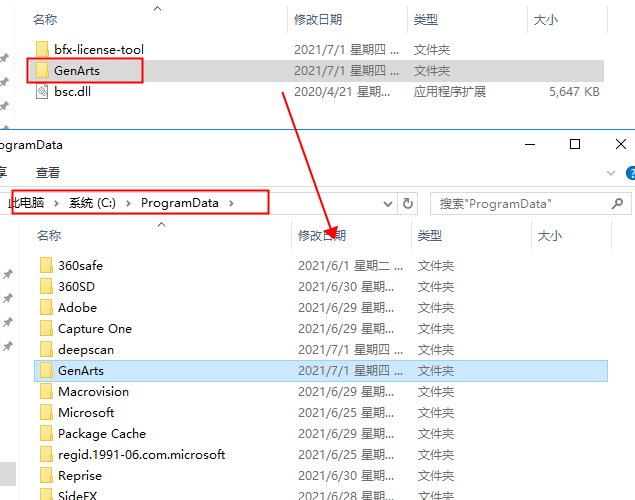Click the 应用程序扩展 type cell

(x=450, y=91)
